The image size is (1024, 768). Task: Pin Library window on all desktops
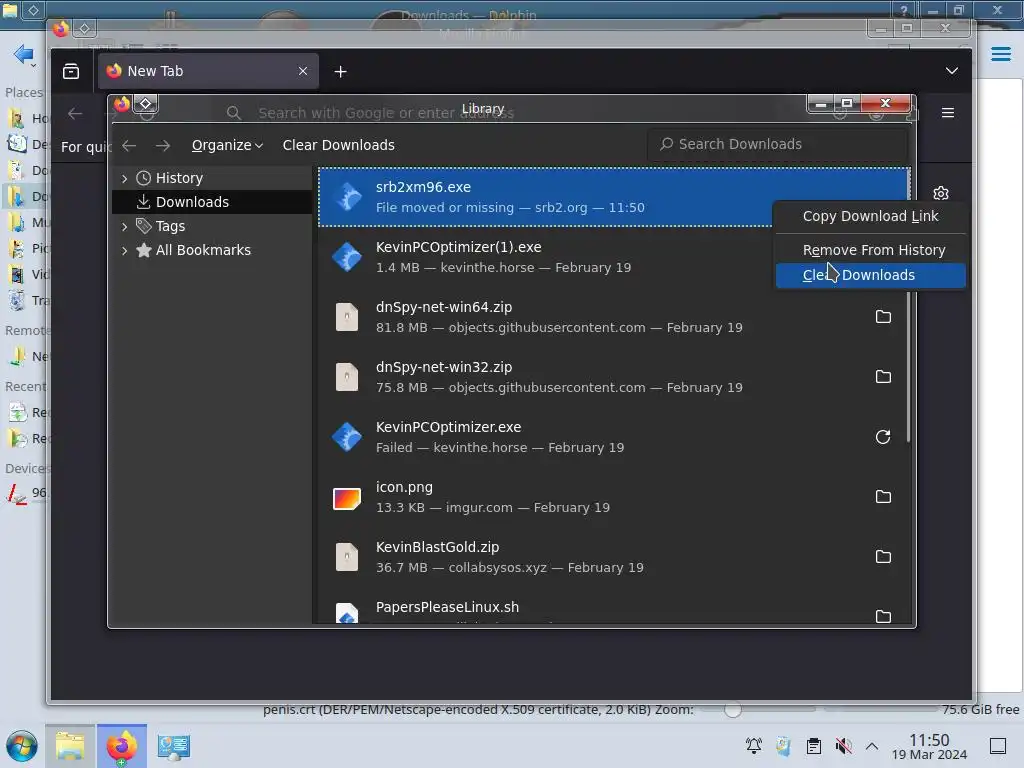click(x=146, y=104)
